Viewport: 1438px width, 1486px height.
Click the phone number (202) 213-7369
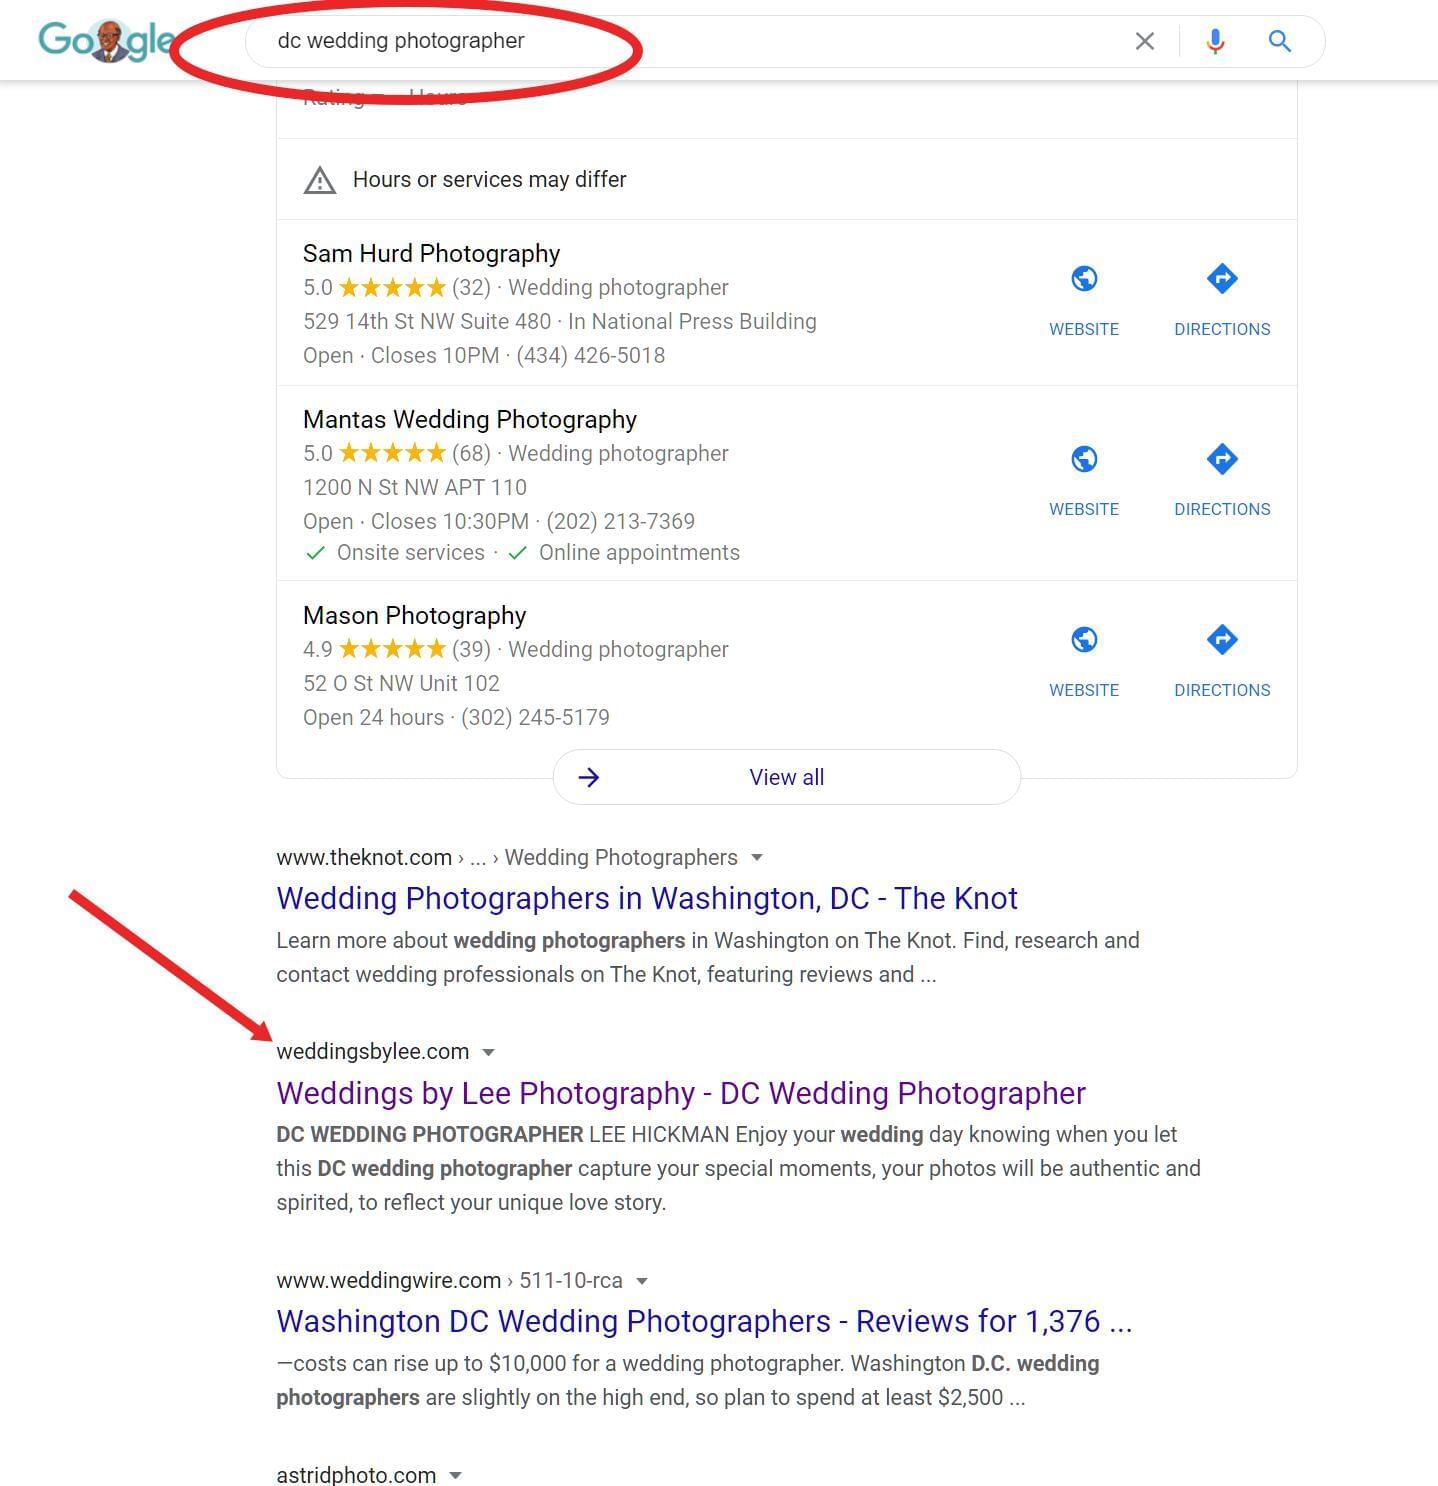pyautogui.click(x=620, y=522)
